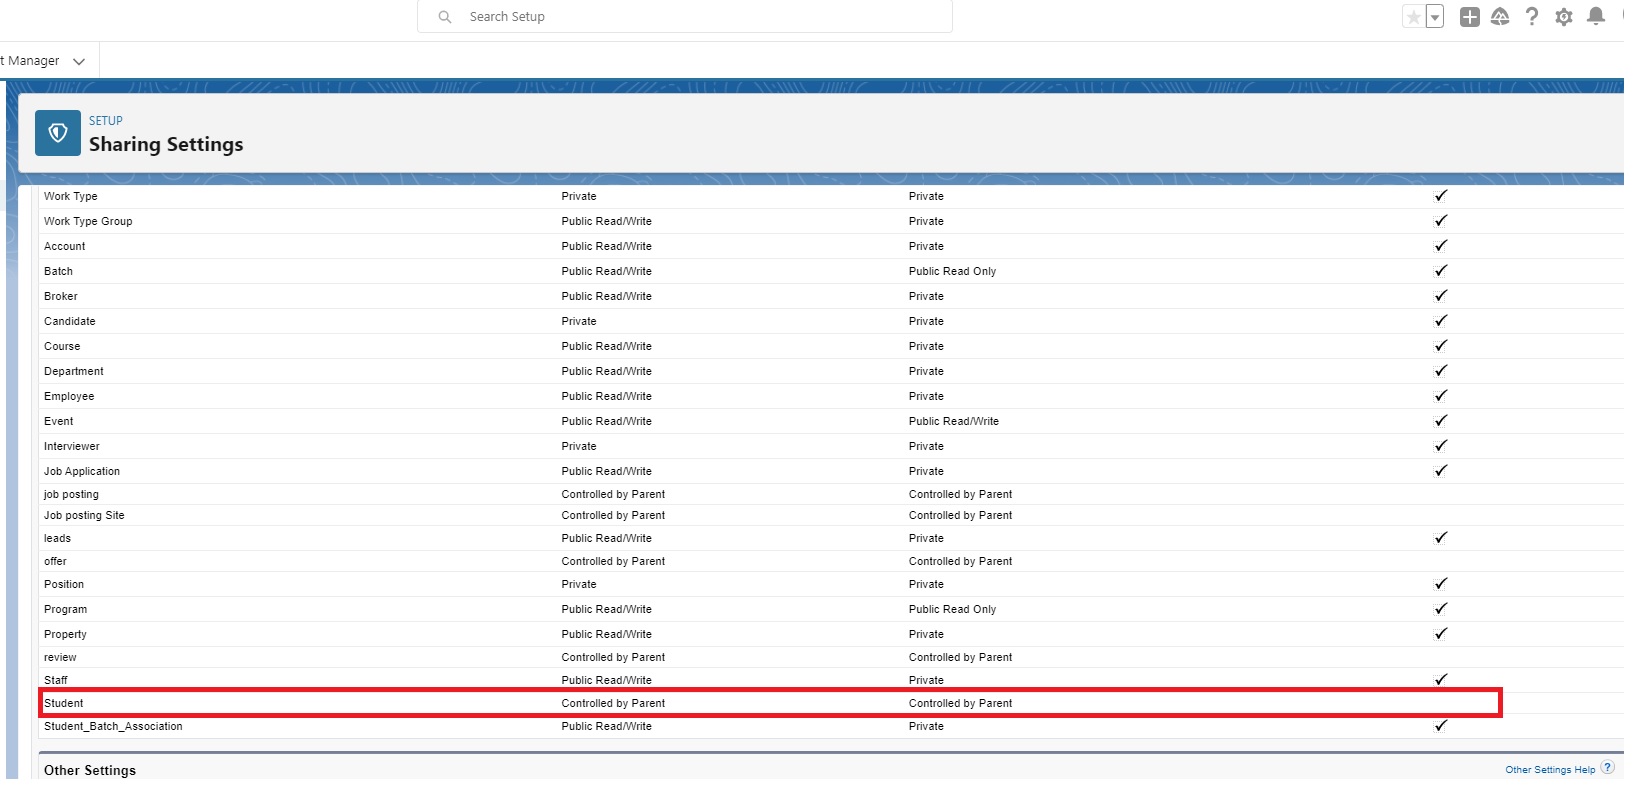The height and width of the screenshot is (793, 1642).
Task: Open the Other Settings Help link
Action: tap(1549, 770)
